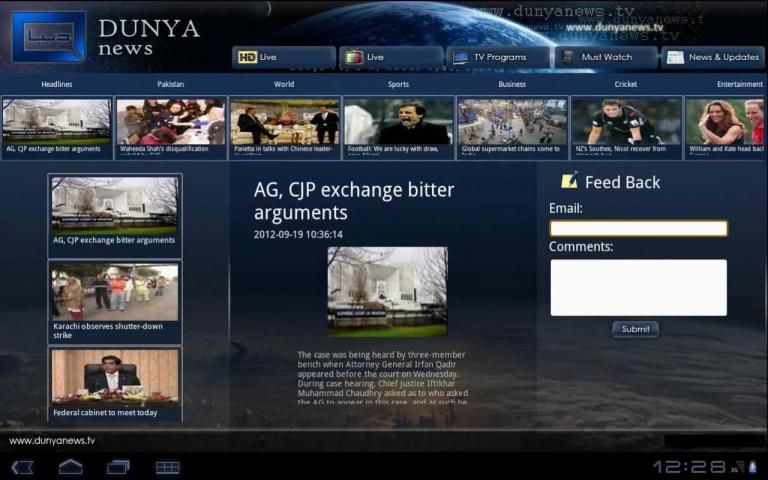Viewport: 768px width, 480px height.
Task: Tap the Android back navigation icon
Action: coord(22,467)
